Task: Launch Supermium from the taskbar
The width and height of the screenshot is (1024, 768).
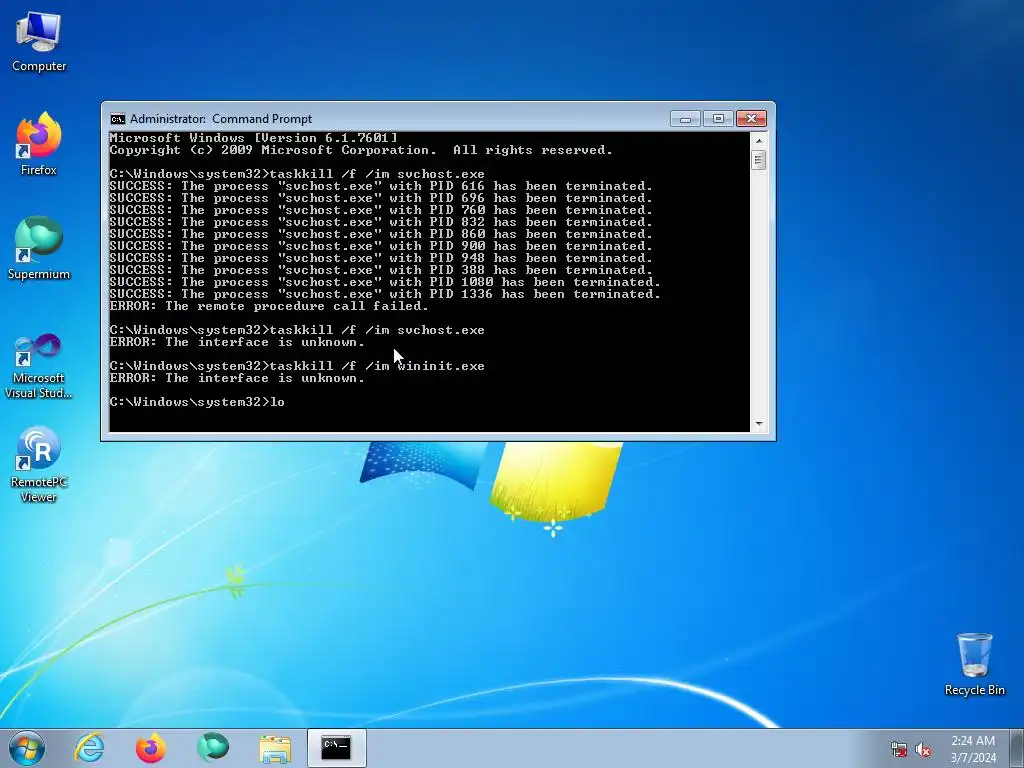Action: point(212,748)
